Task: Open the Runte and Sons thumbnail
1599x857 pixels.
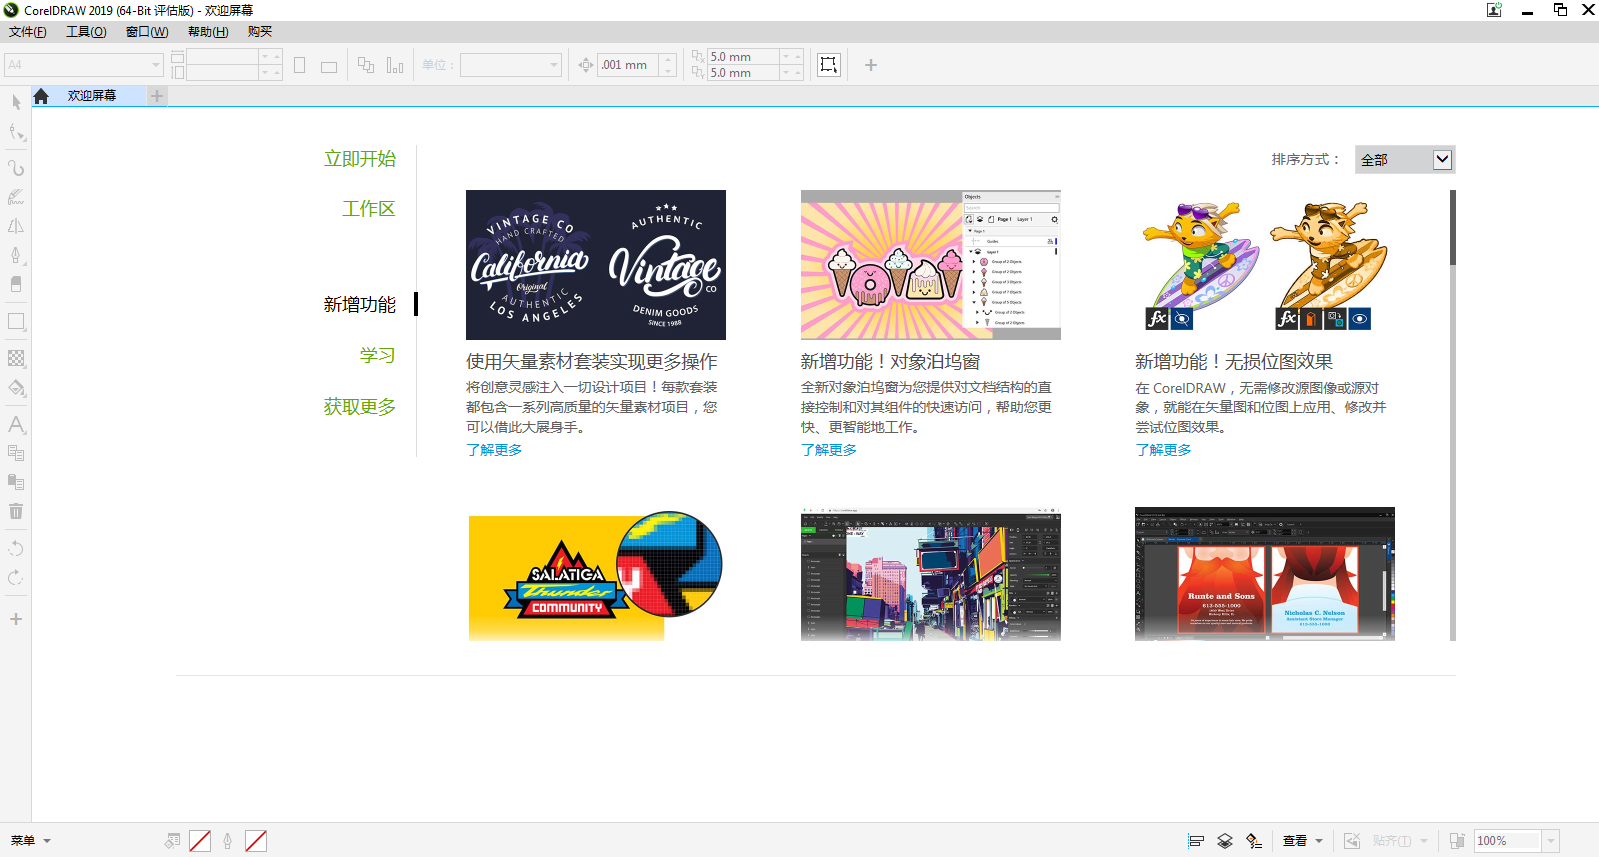Action: point(1265,574)
